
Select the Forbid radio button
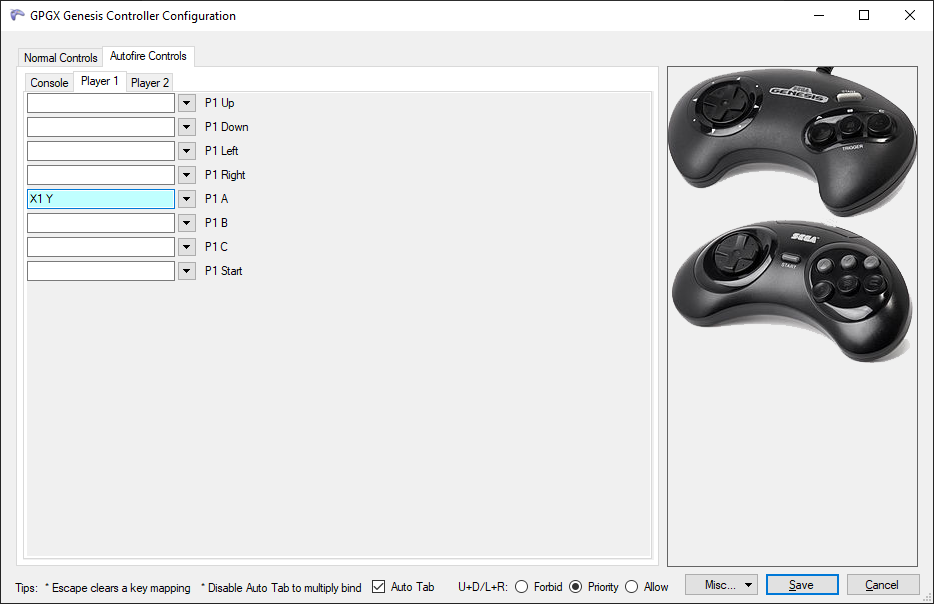click(524, 588)
